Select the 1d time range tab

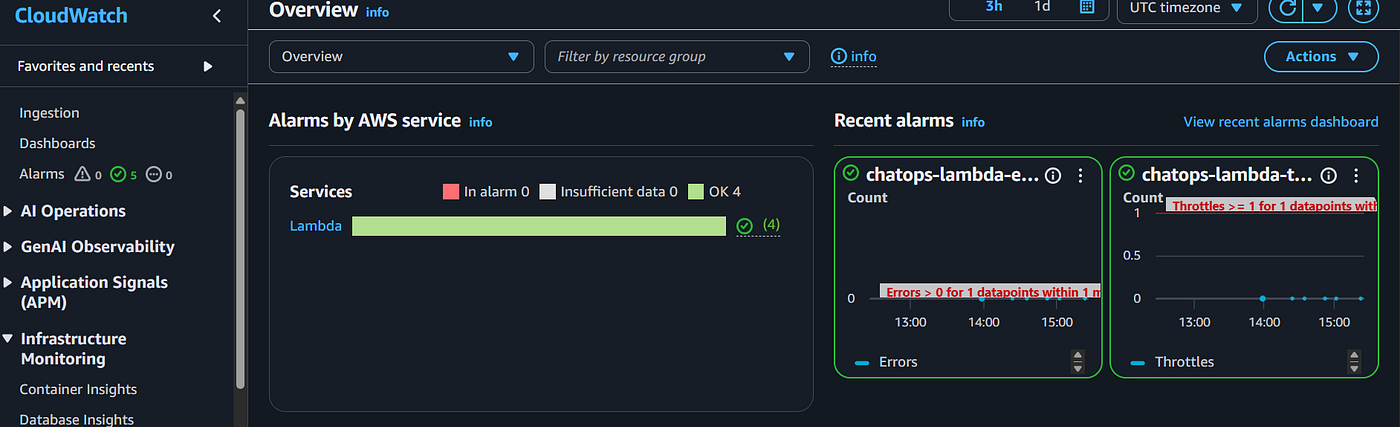(1042, 6)
